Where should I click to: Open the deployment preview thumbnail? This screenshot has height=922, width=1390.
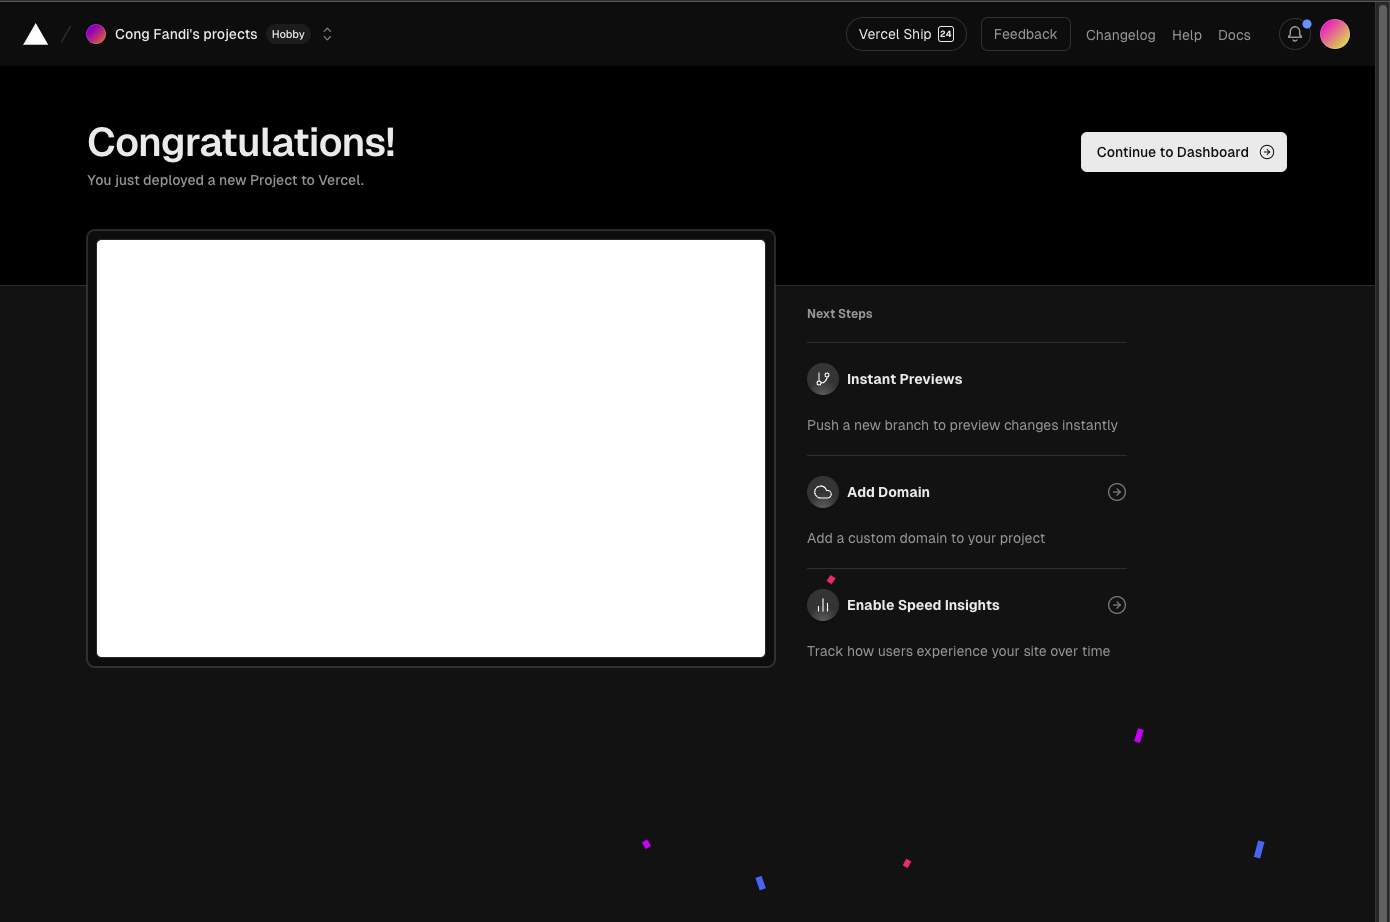(x=431, y=448)
